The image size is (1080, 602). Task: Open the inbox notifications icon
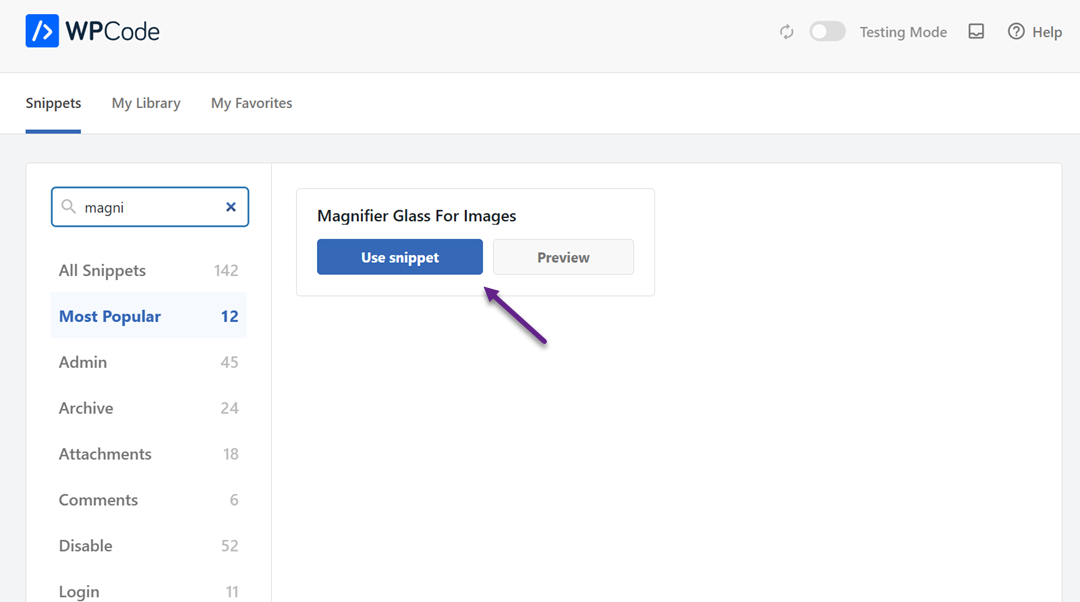pos(976,32)
